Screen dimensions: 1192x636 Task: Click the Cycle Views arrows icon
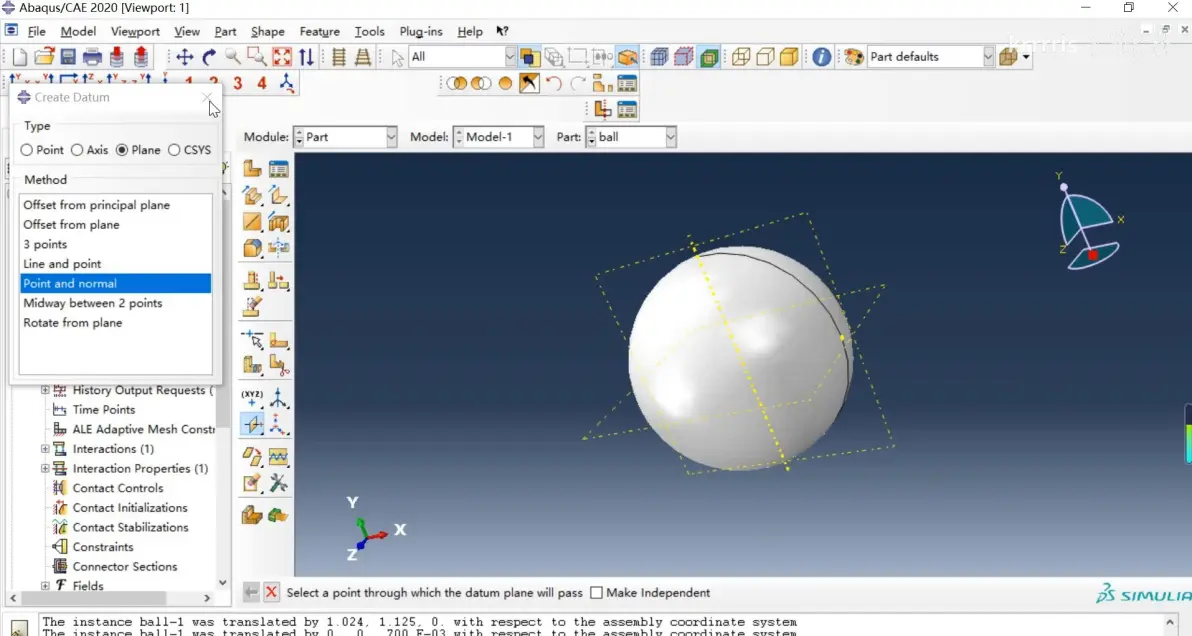(306, 57)
